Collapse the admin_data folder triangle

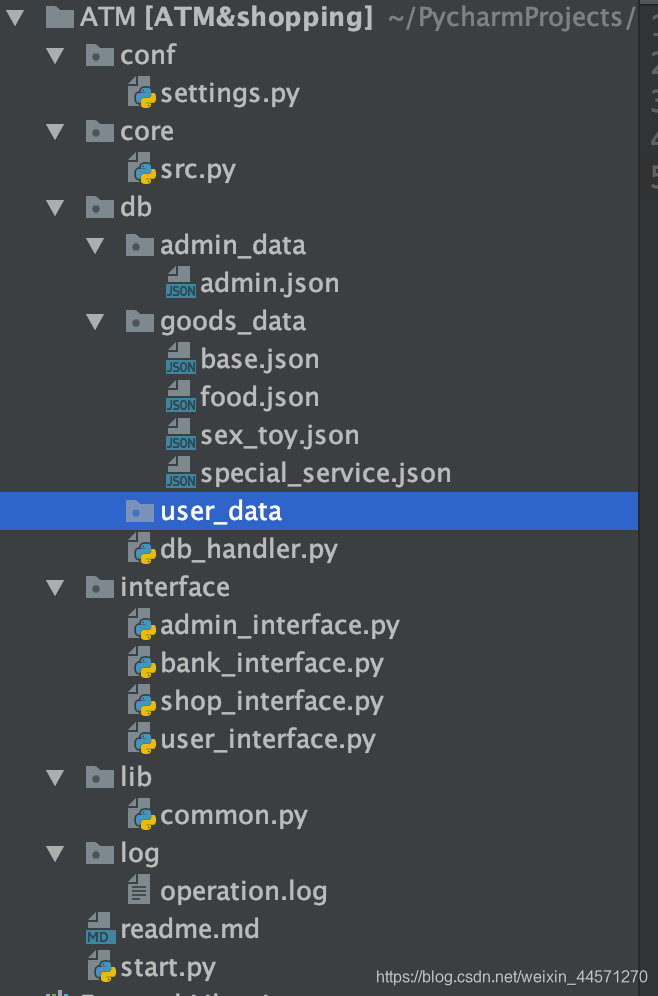pyautogui.click(x=95, y=245)
